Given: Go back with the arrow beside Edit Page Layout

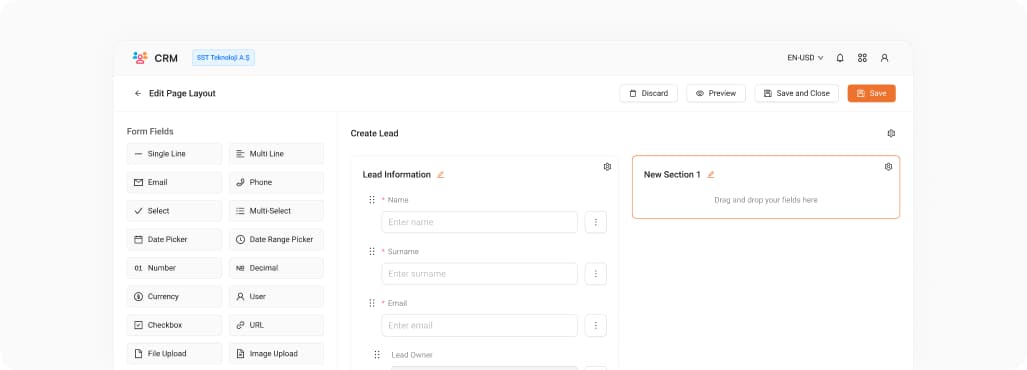Looking at the screenshot, I should point(138,94).
